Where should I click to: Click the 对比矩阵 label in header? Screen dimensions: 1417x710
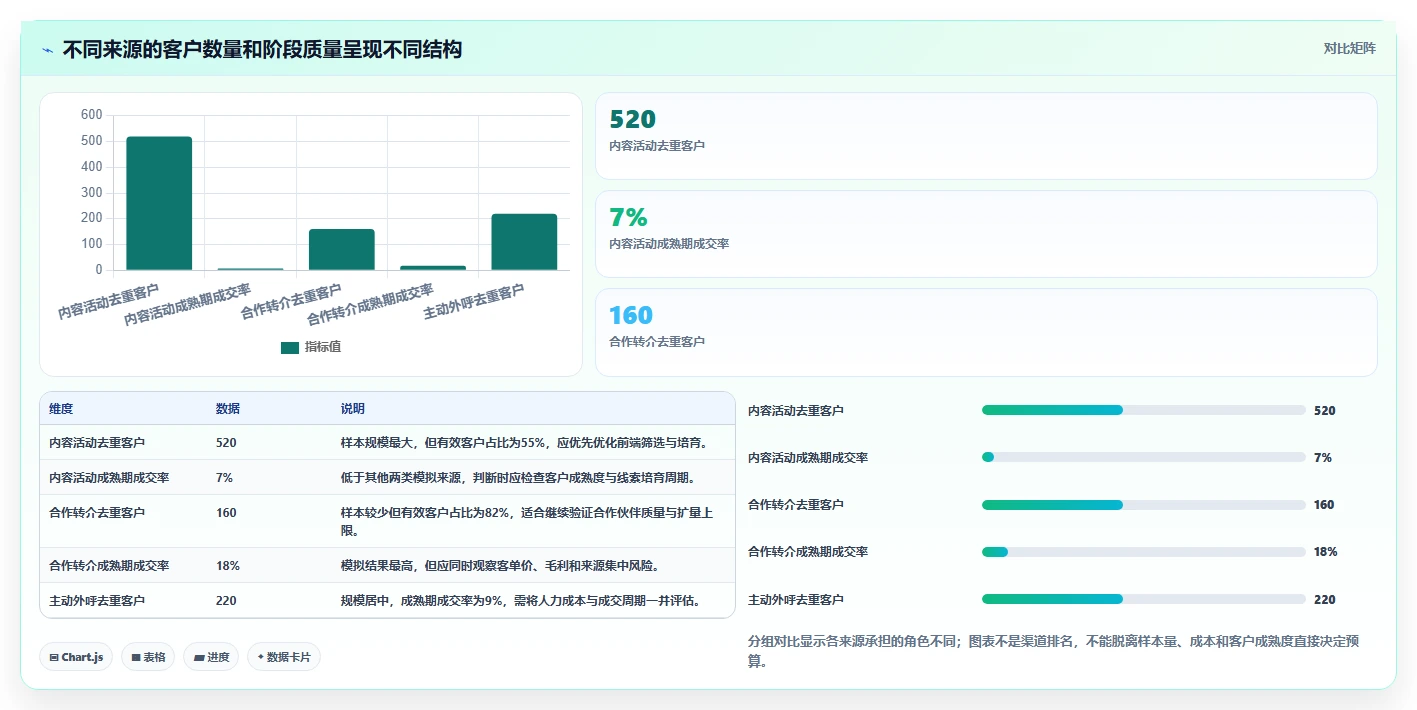(1349, 48)
